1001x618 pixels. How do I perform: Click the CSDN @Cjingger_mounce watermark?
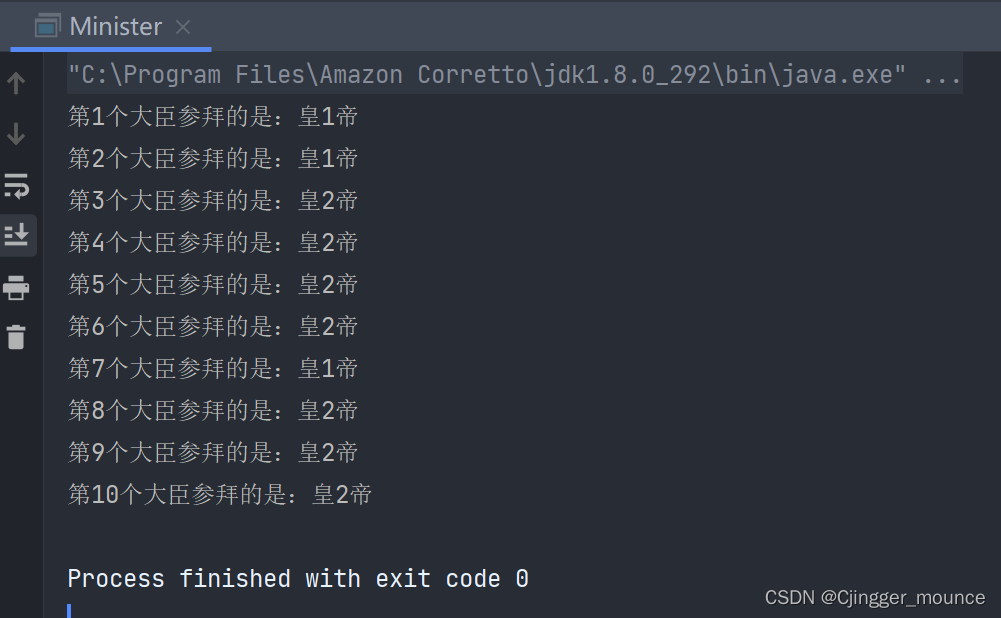pyautogui.click(x=875, y=598)
